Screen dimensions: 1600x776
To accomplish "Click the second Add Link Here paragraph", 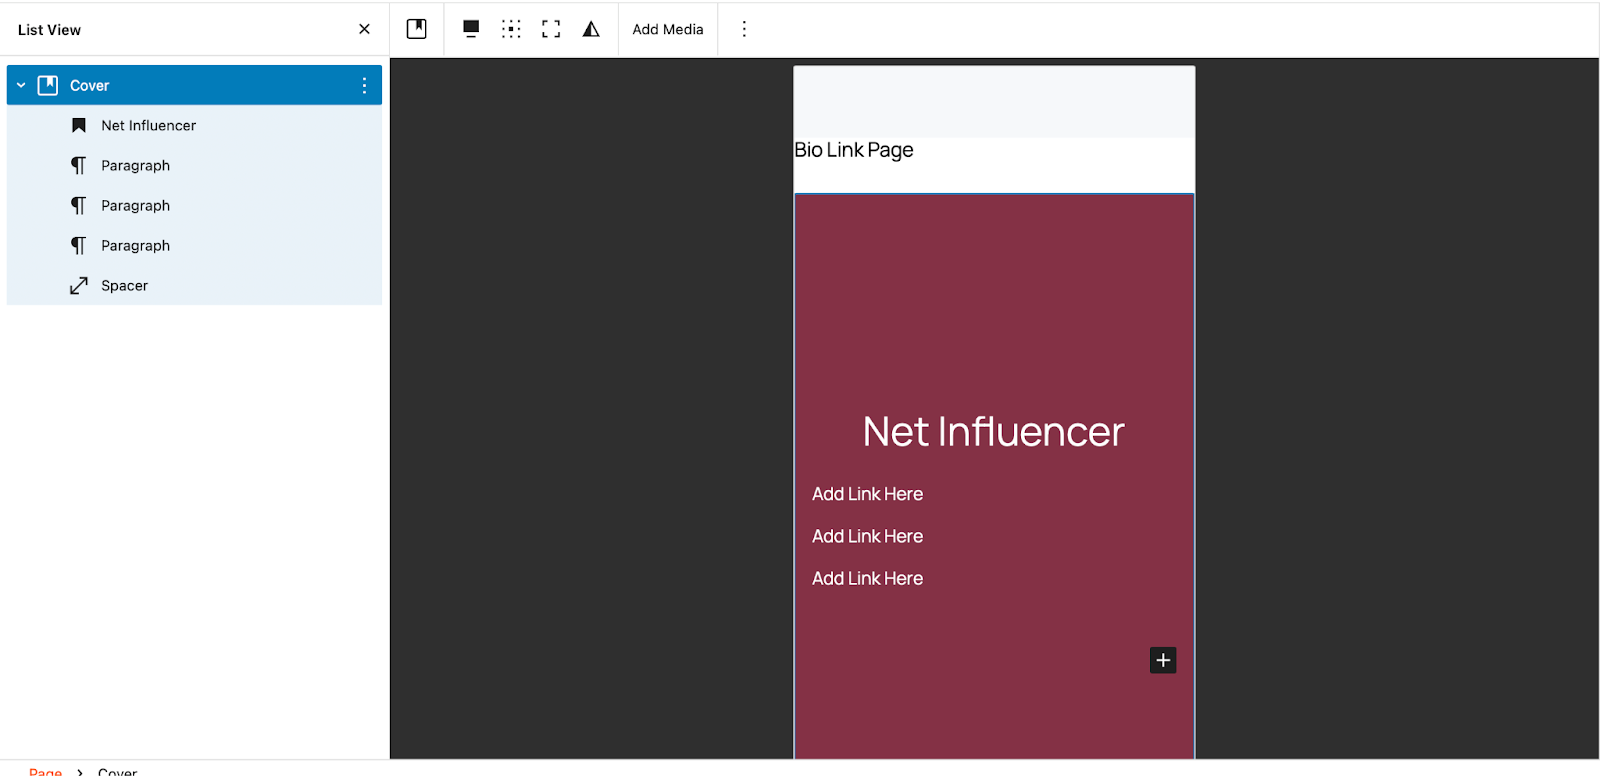I will pos(867,536).
